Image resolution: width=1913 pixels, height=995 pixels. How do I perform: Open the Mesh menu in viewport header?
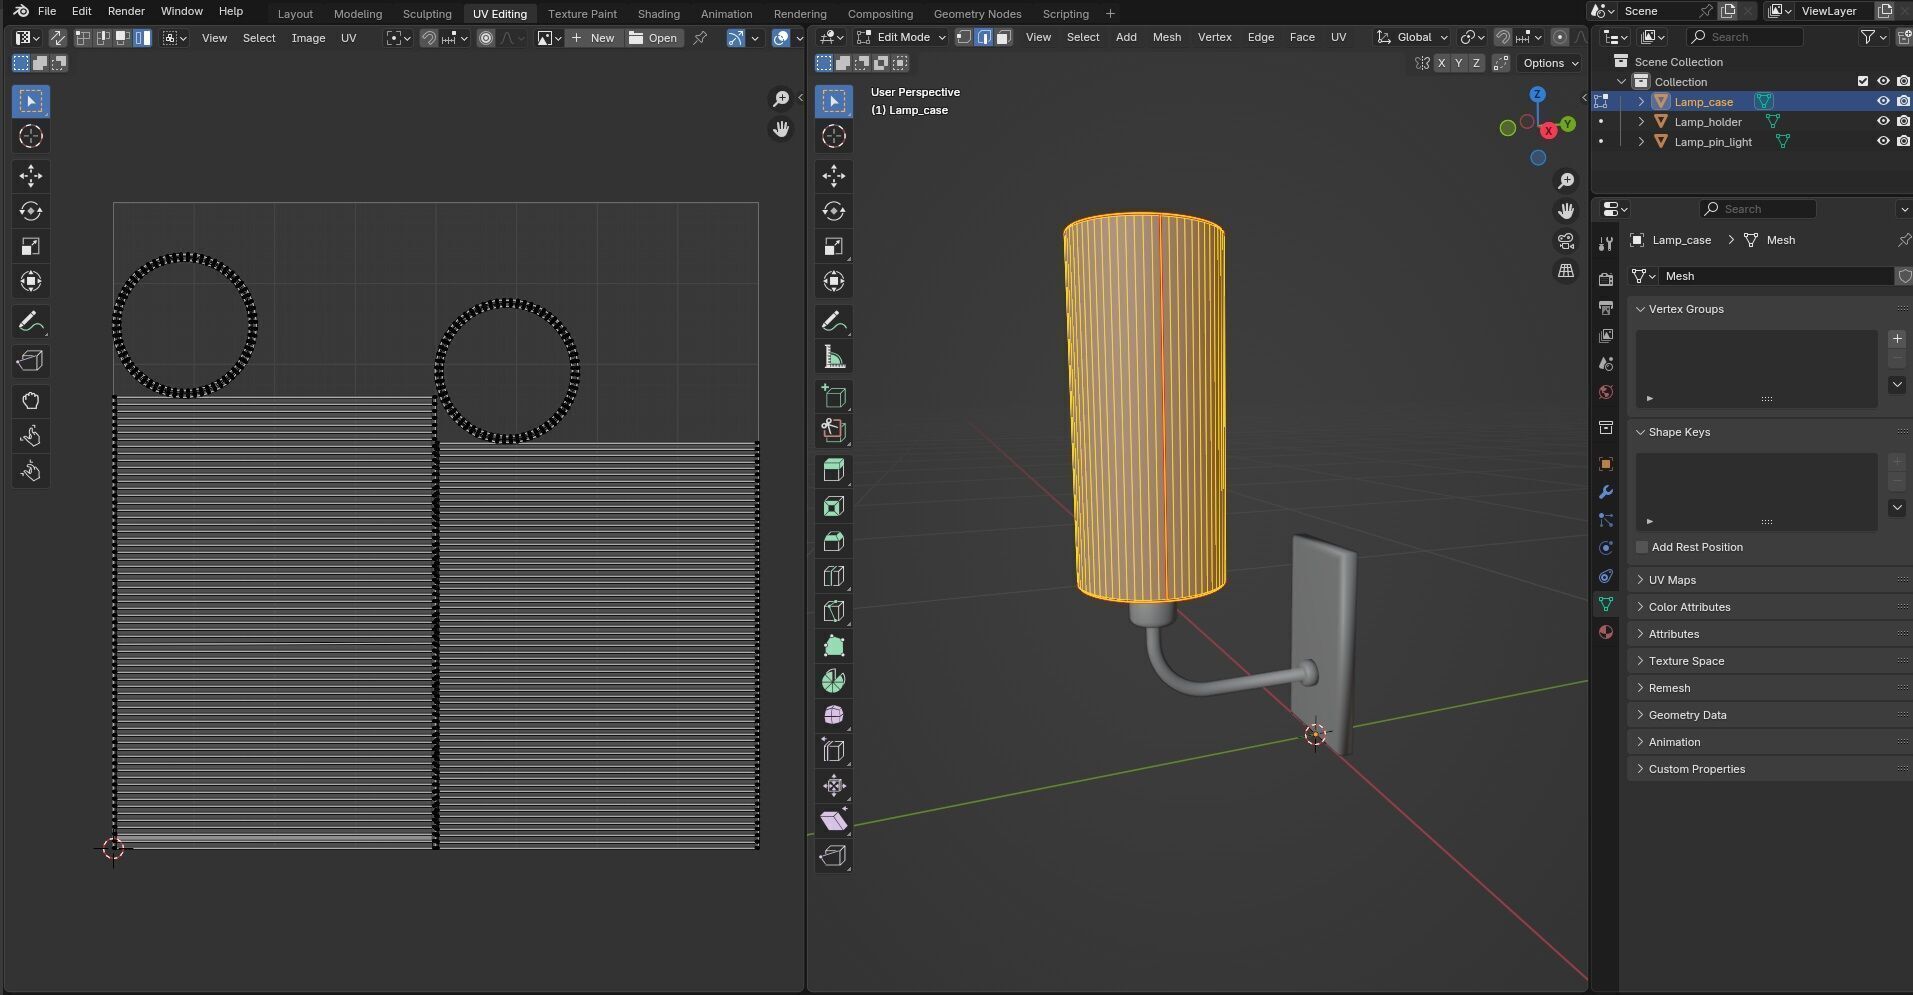[1166, 37]
